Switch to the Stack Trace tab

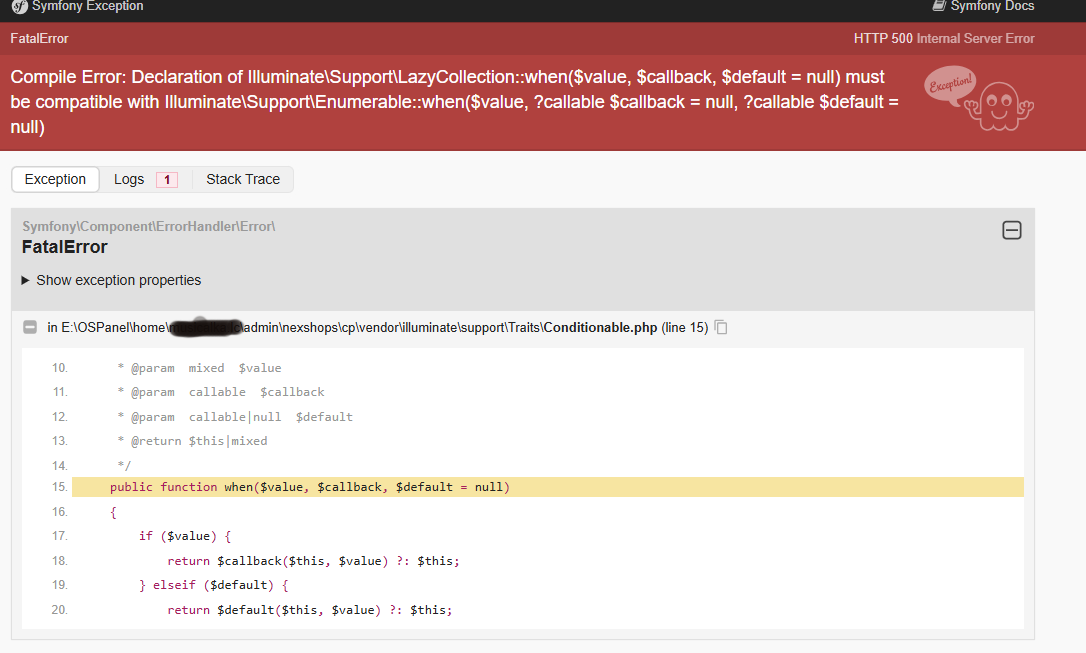click(243, 179)
